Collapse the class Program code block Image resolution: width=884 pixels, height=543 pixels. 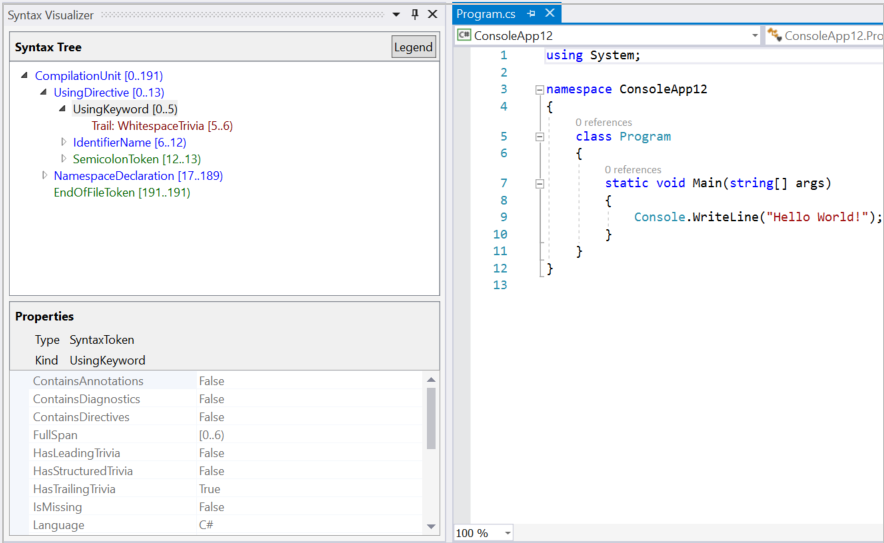(540, 137)
